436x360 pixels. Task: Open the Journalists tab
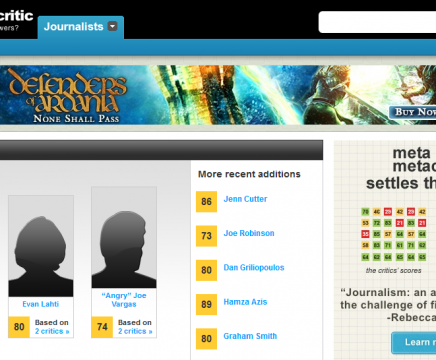[81, 27]
